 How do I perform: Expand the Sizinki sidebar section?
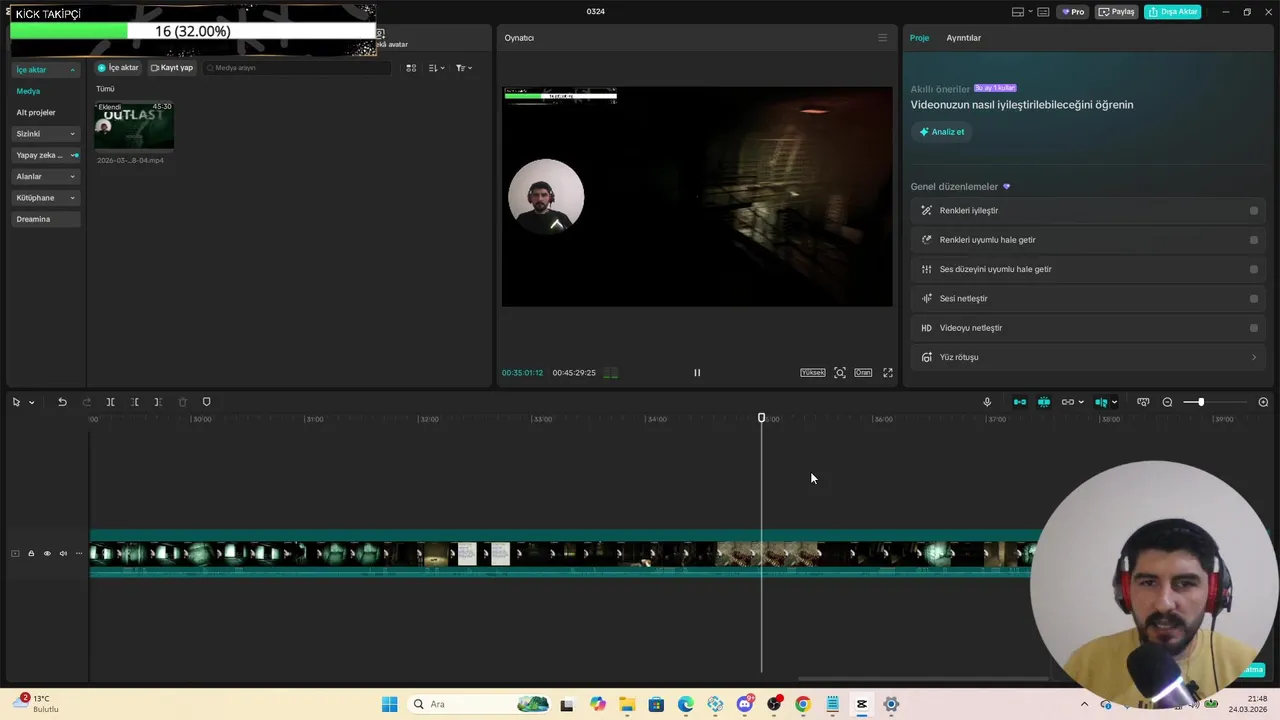point(45,134)
